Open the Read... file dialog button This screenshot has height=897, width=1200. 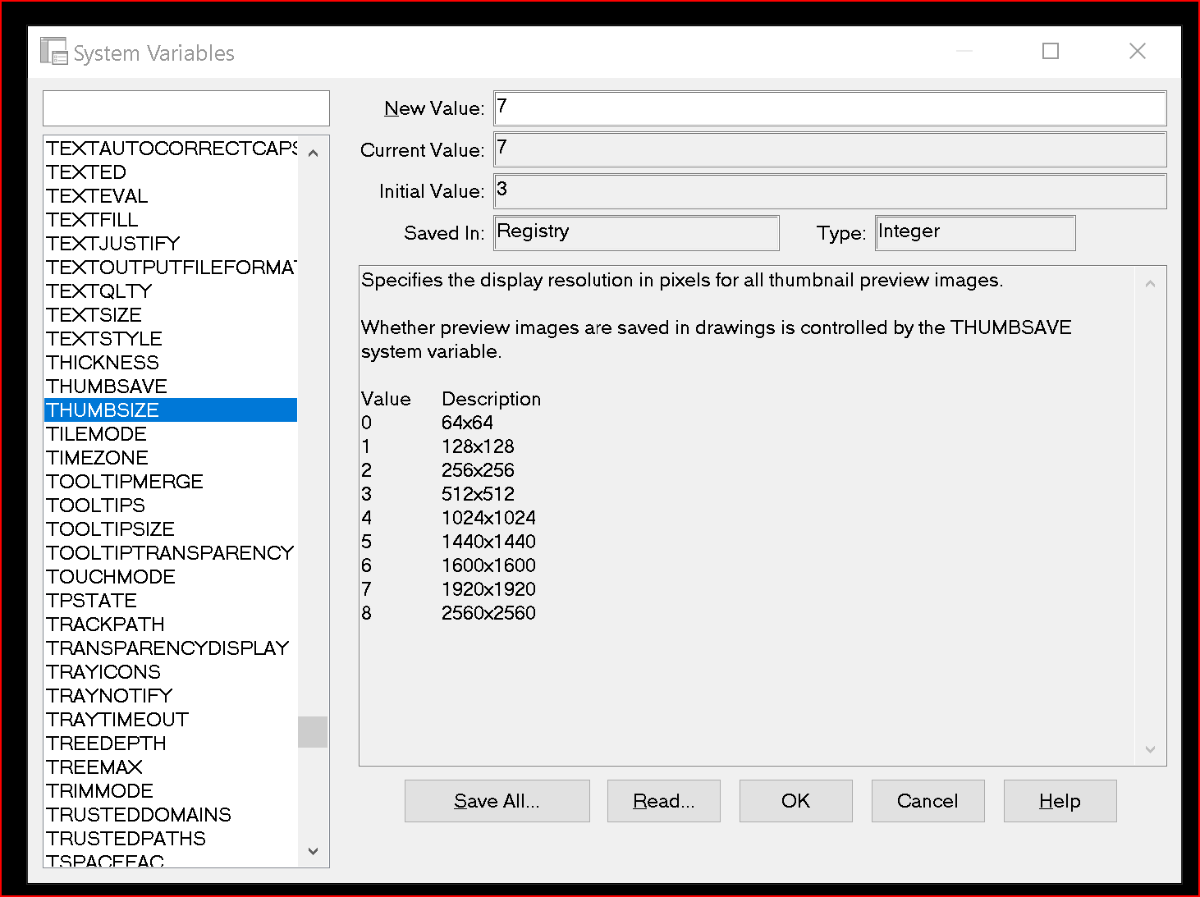point(664,801)
